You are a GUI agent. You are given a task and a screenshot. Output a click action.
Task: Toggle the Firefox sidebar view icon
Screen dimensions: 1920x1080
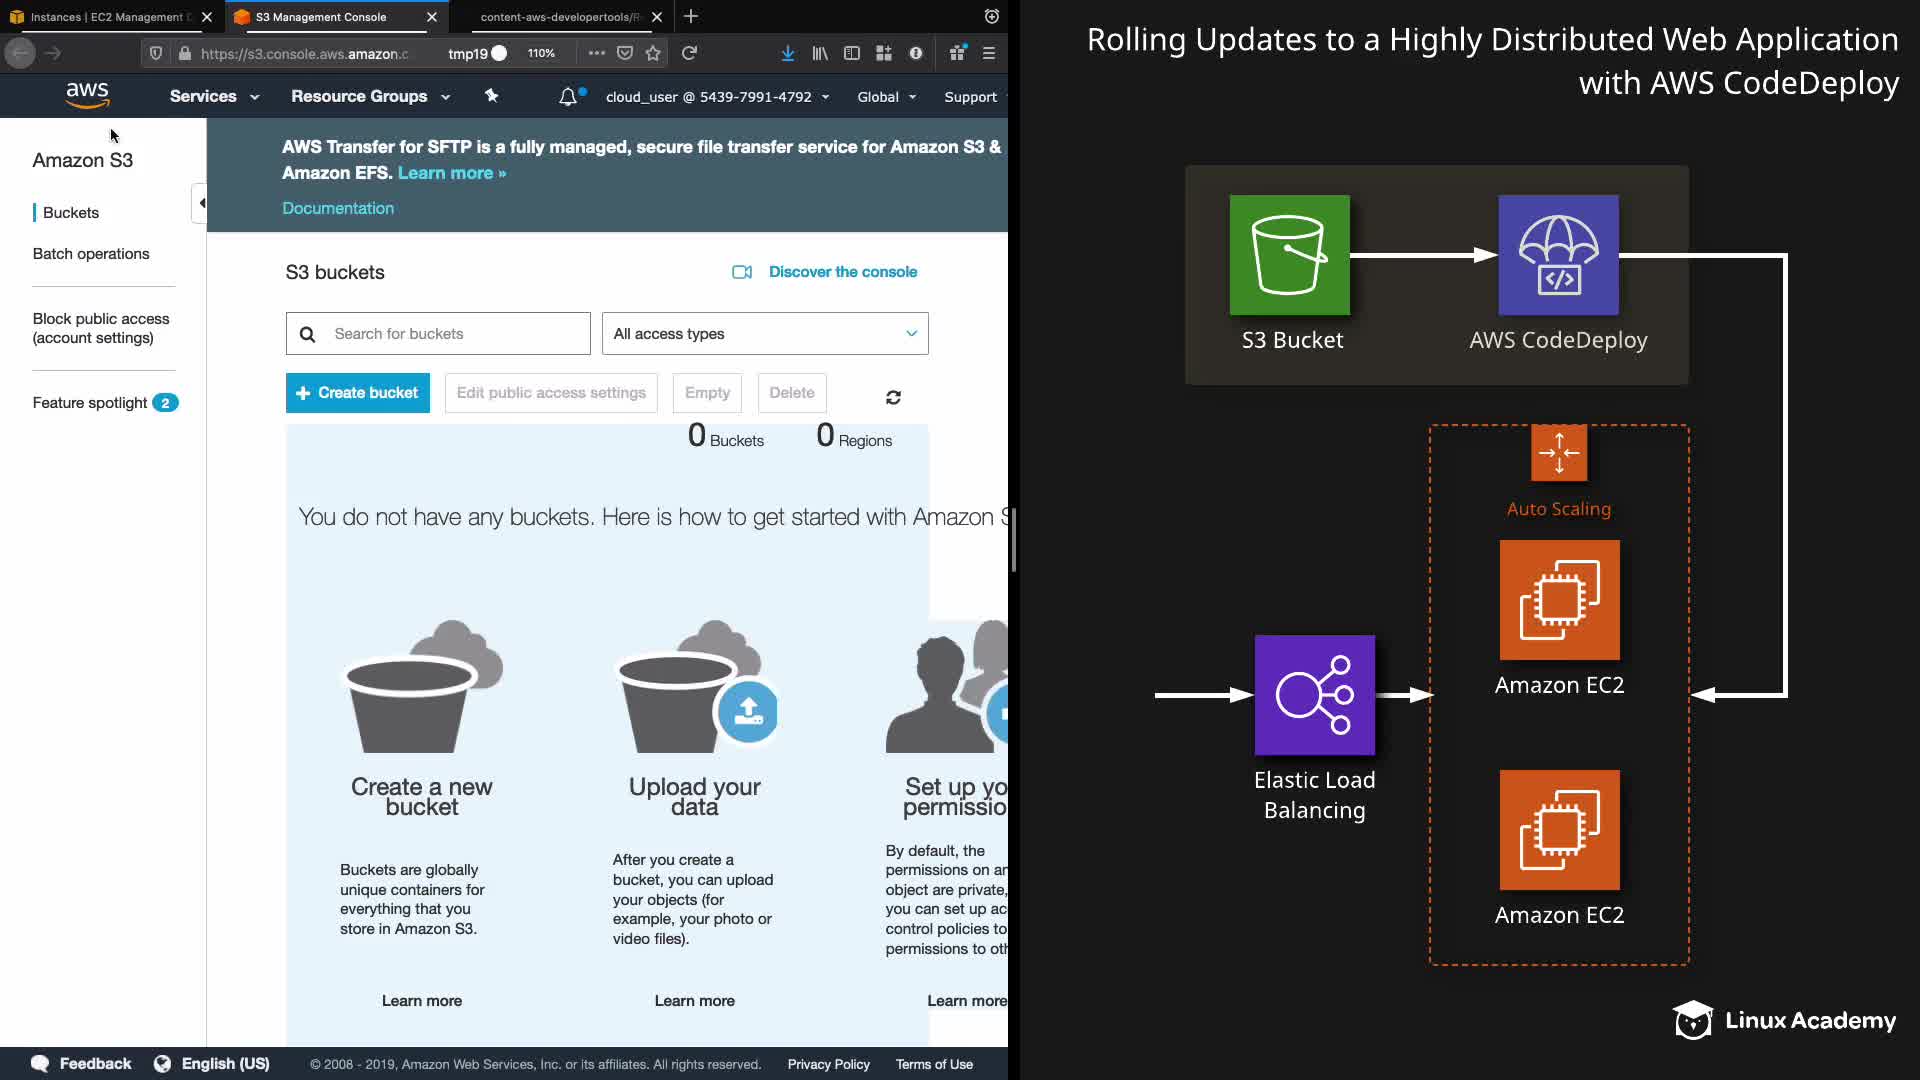(x=852, y=53)
